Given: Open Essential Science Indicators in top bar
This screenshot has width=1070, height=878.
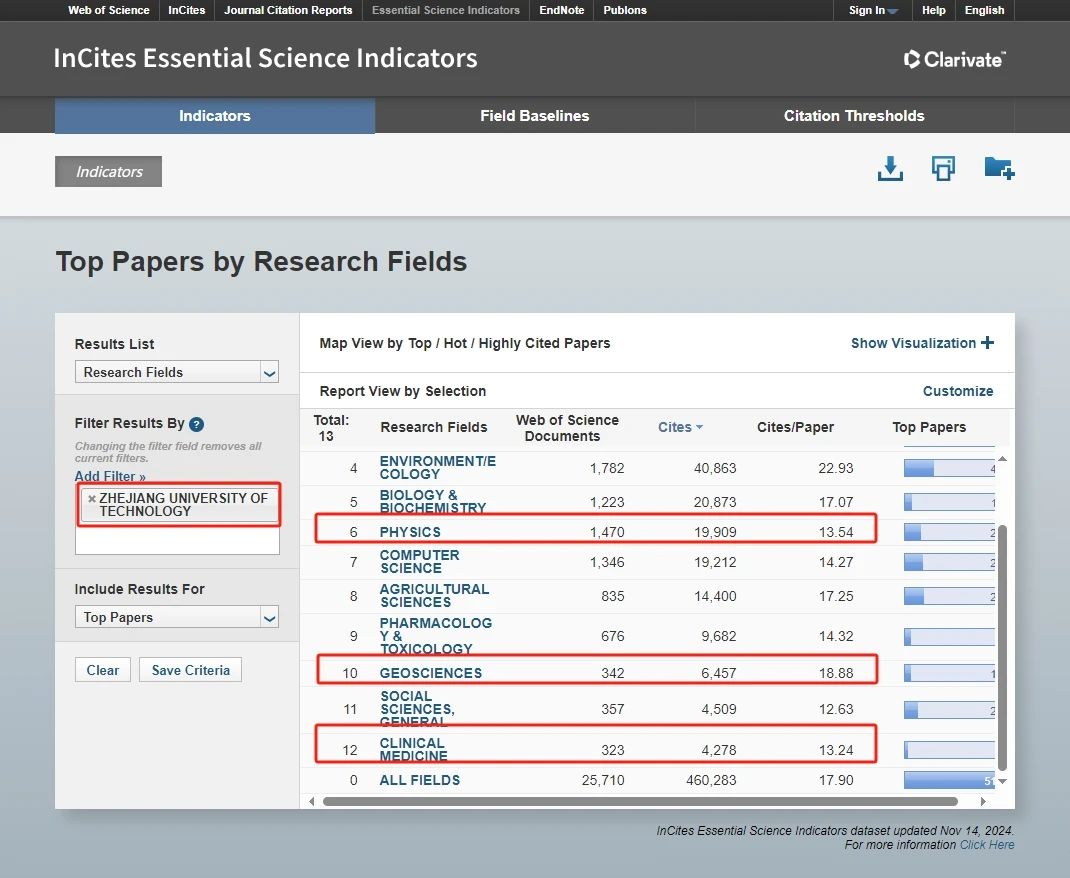Looking at the screenshot, I should coord(446,10).
